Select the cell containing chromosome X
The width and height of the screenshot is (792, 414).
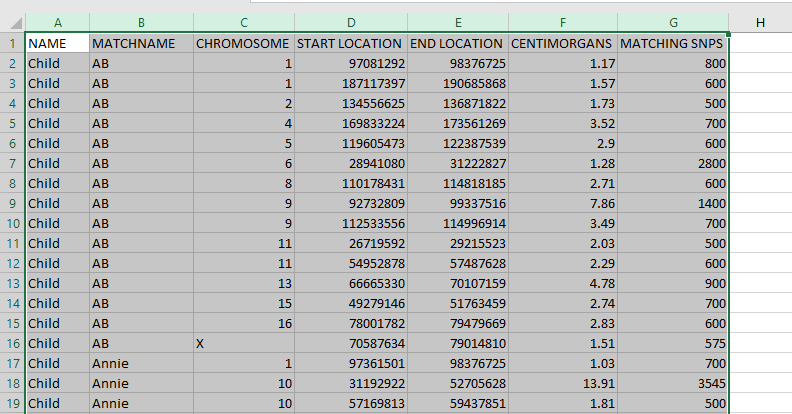243,343
